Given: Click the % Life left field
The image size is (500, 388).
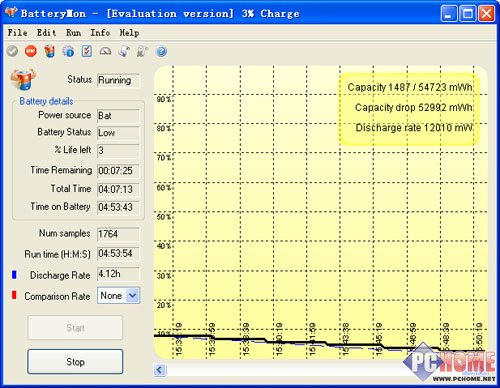Looking at the screenshot, I should coord(118,151).
